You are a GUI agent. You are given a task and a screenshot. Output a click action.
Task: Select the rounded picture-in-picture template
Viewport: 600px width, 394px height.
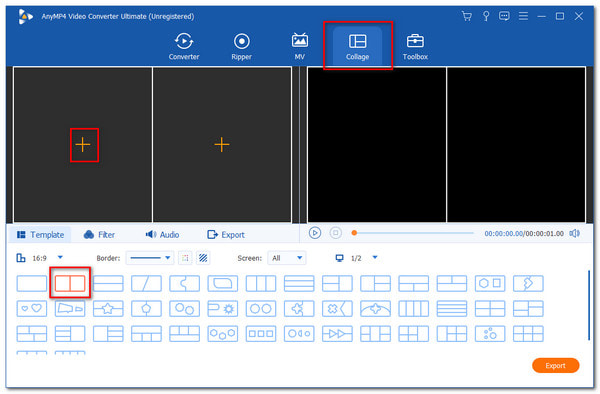(x=223, y=283)
